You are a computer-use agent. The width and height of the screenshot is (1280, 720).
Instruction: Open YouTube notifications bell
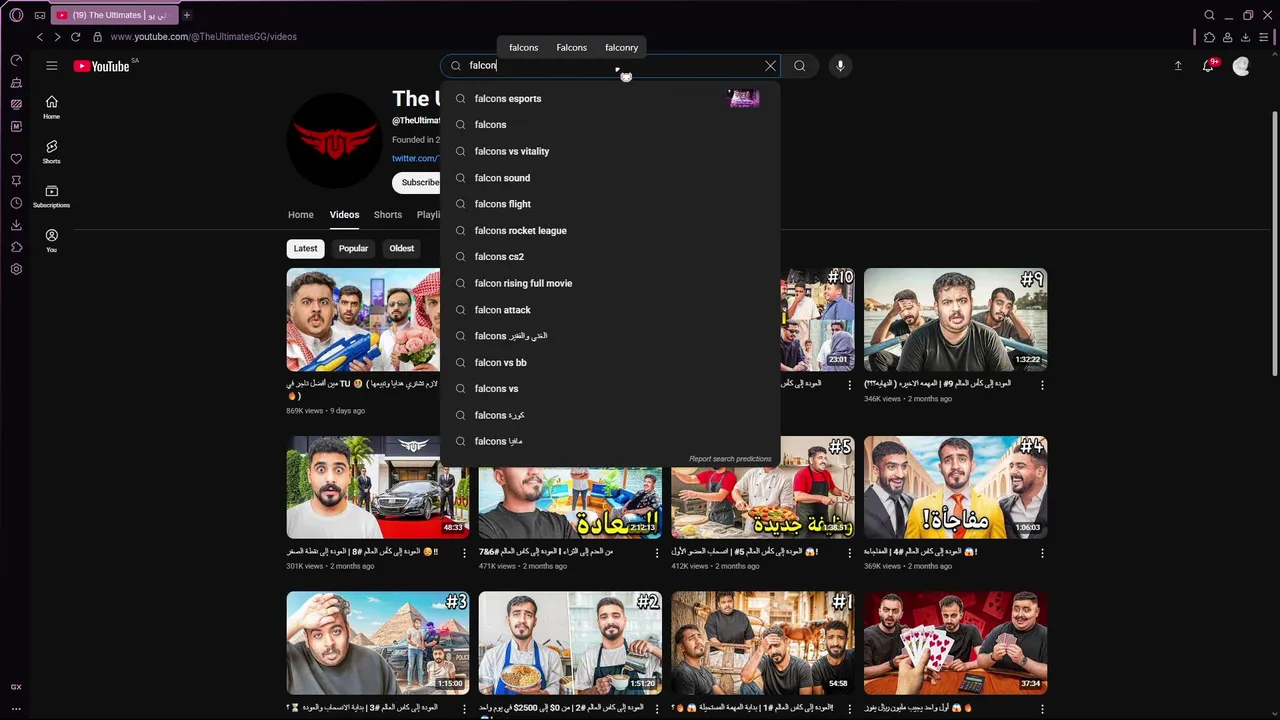click(1209, 65)
